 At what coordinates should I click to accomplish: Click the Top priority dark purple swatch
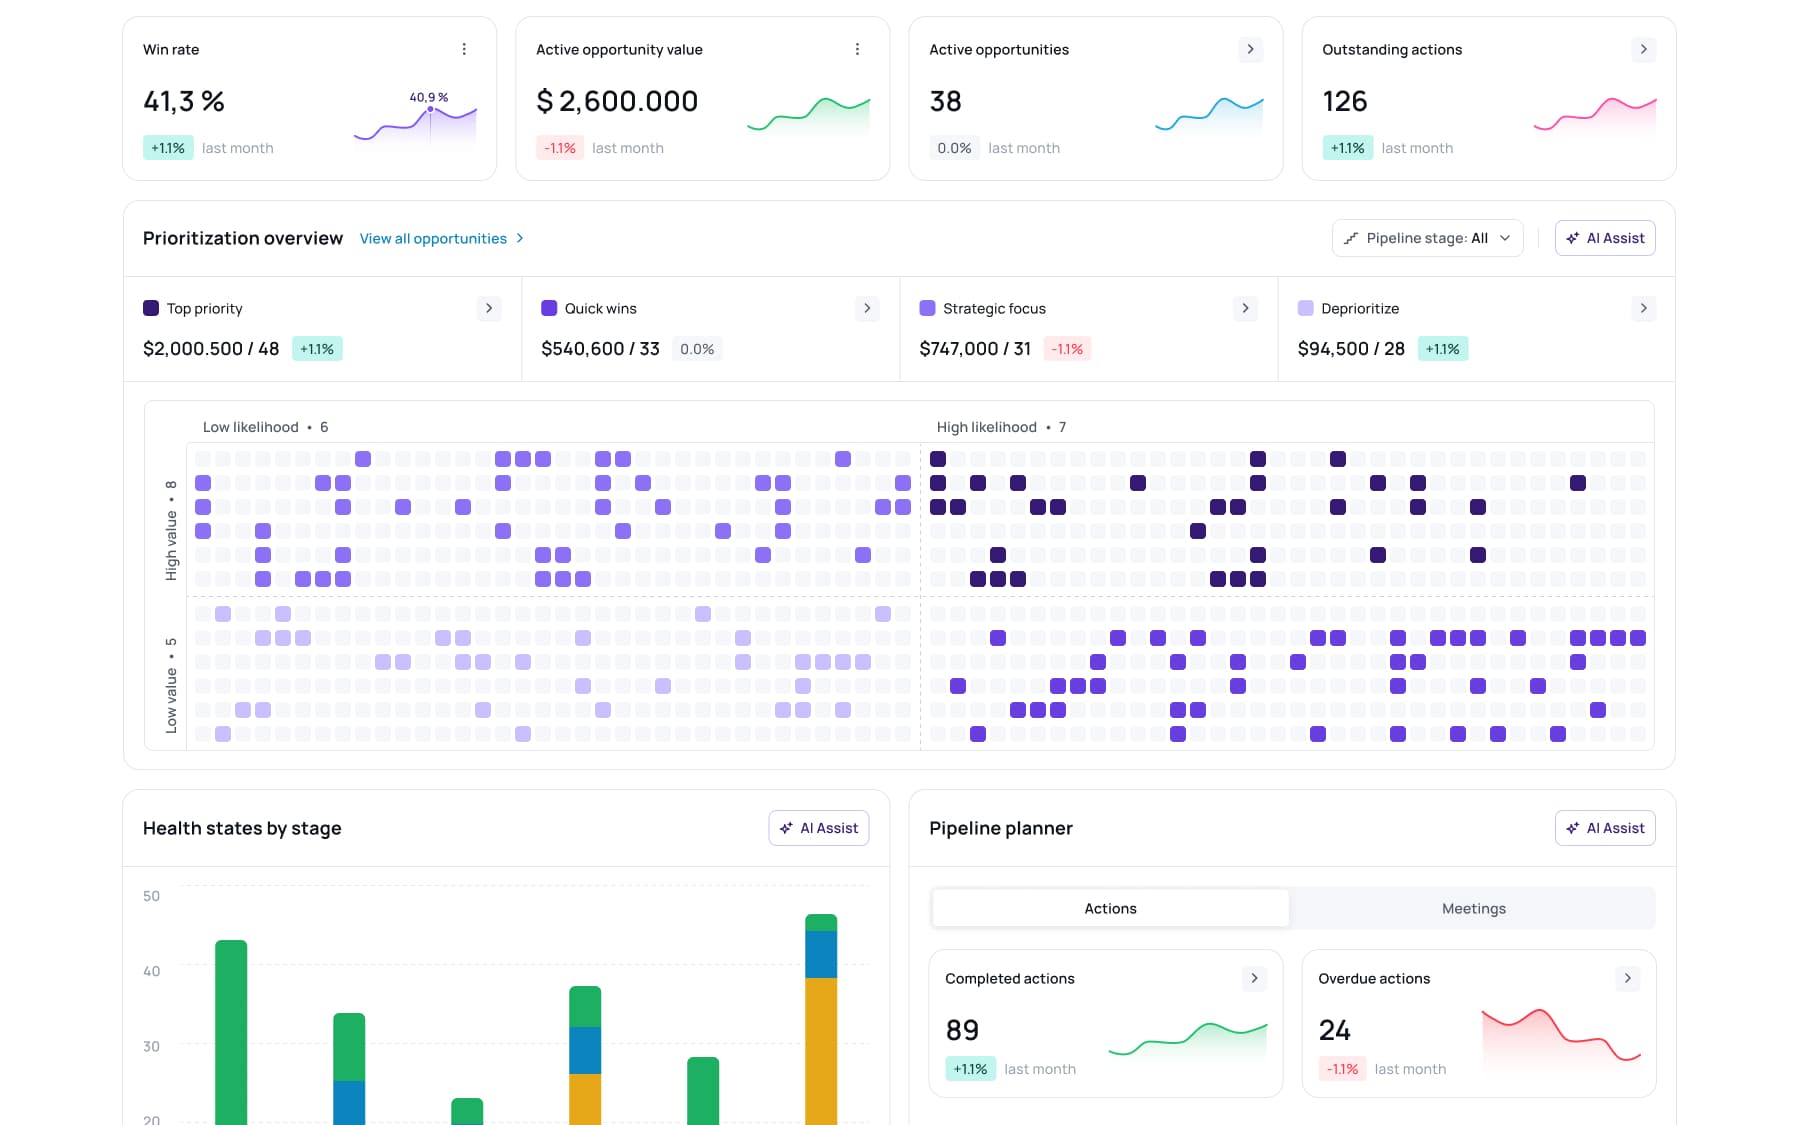[151, 308]
